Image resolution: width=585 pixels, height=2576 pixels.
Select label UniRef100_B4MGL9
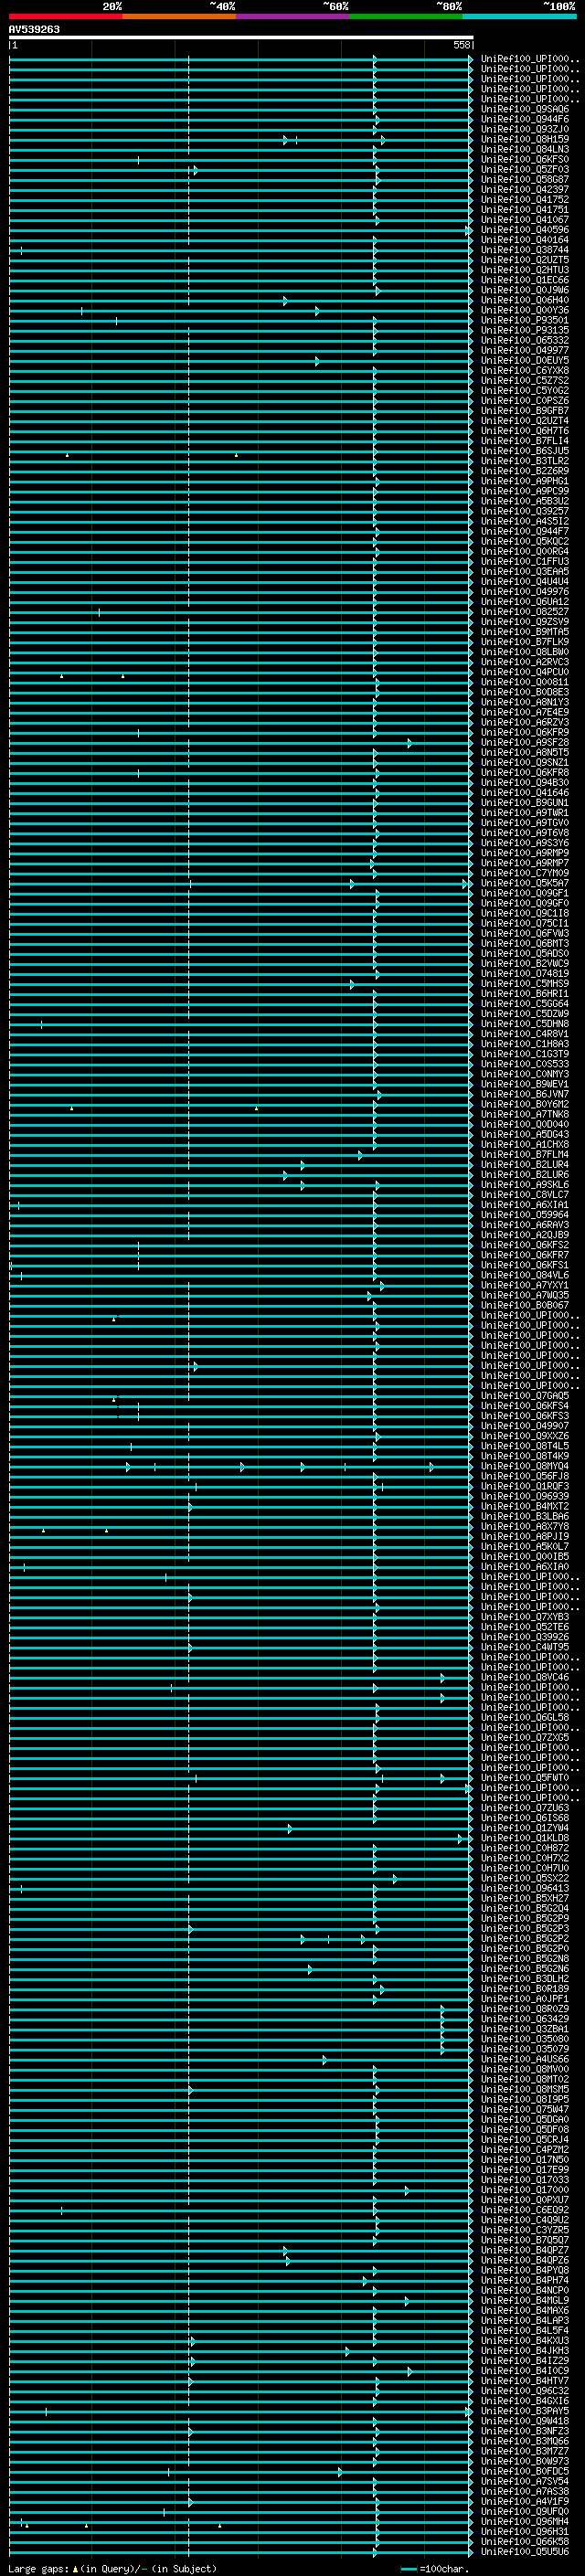click(x=524, y=2300)
